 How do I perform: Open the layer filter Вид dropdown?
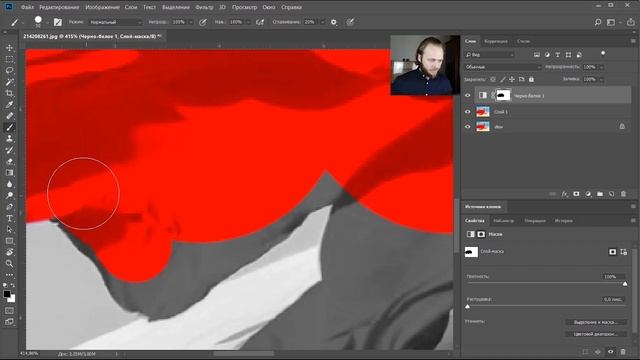click(489, 54)
